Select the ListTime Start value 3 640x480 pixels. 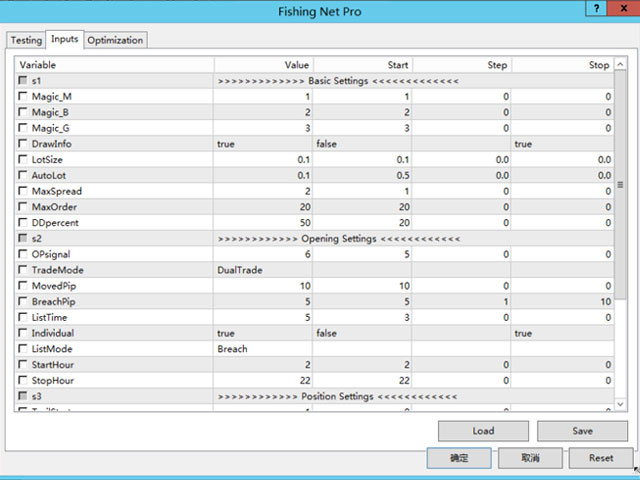tap(407, 318)
